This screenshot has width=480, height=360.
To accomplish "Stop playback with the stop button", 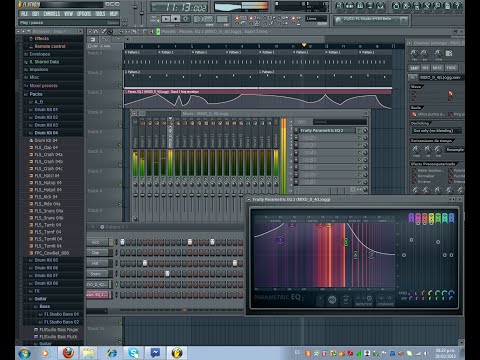I will (x=176, y=19).
